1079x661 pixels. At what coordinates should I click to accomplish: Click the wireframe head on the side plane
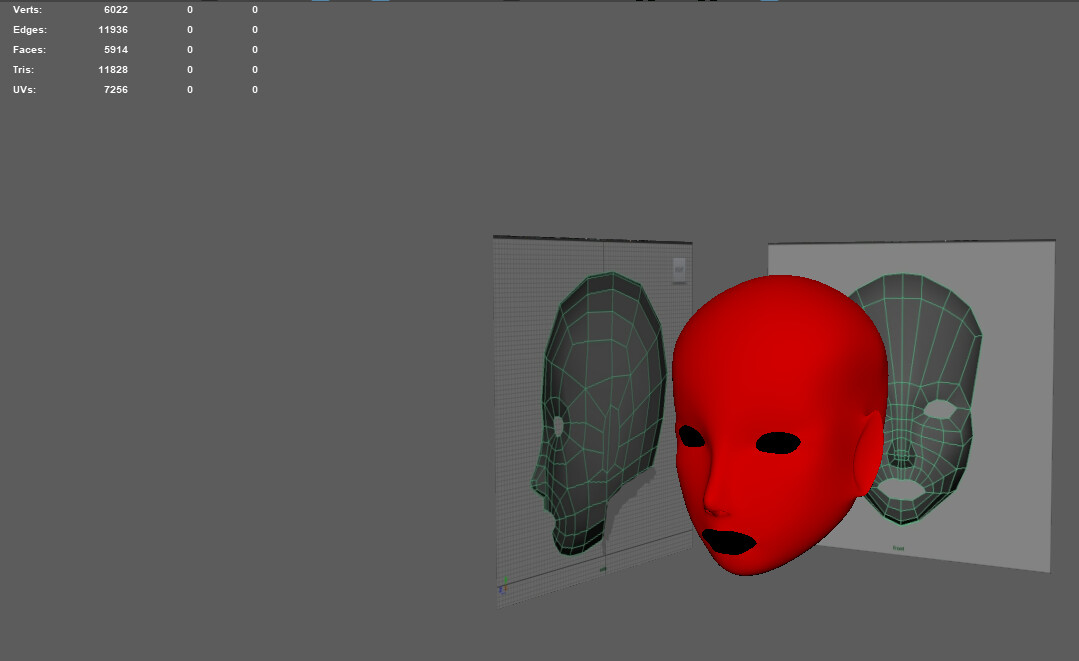point(600,400)
